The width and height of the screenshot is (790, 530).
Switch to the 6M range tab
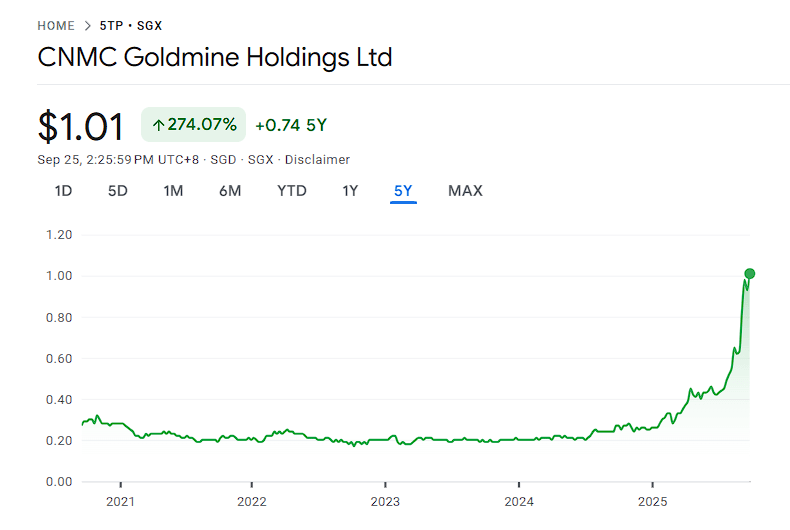(x=230, y=191)
